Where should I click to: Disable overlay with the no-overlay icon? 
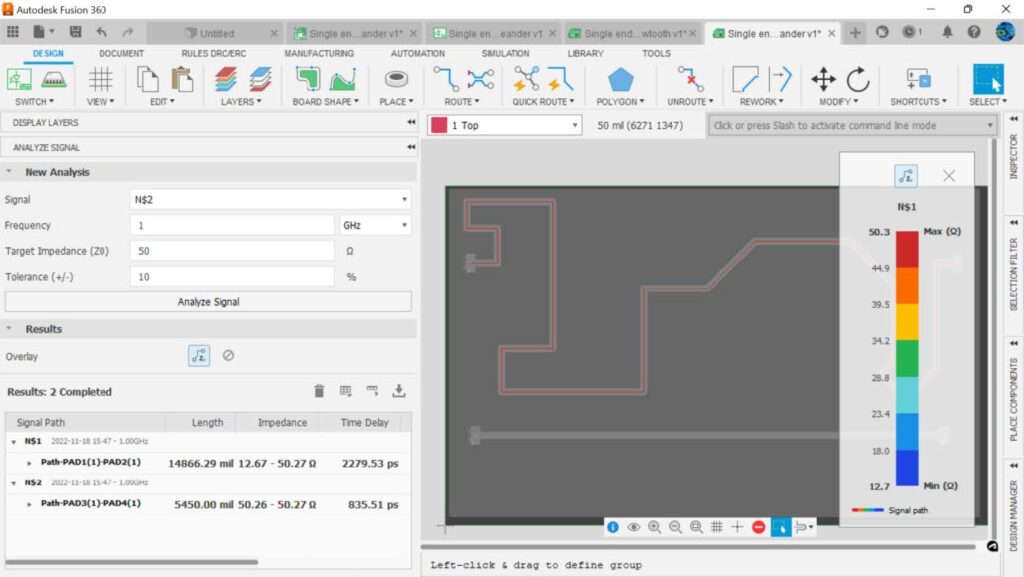tap(228, 355)
